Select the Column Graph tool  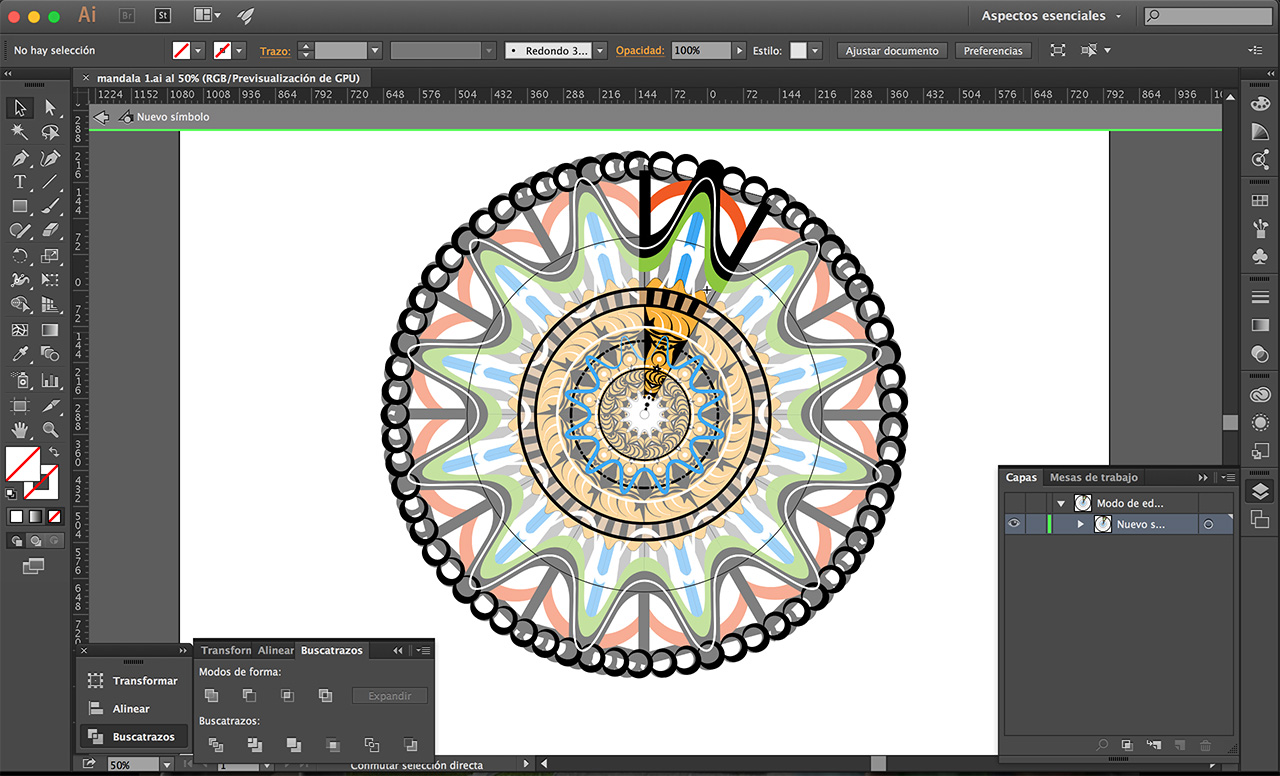click(x=50, y=380)
